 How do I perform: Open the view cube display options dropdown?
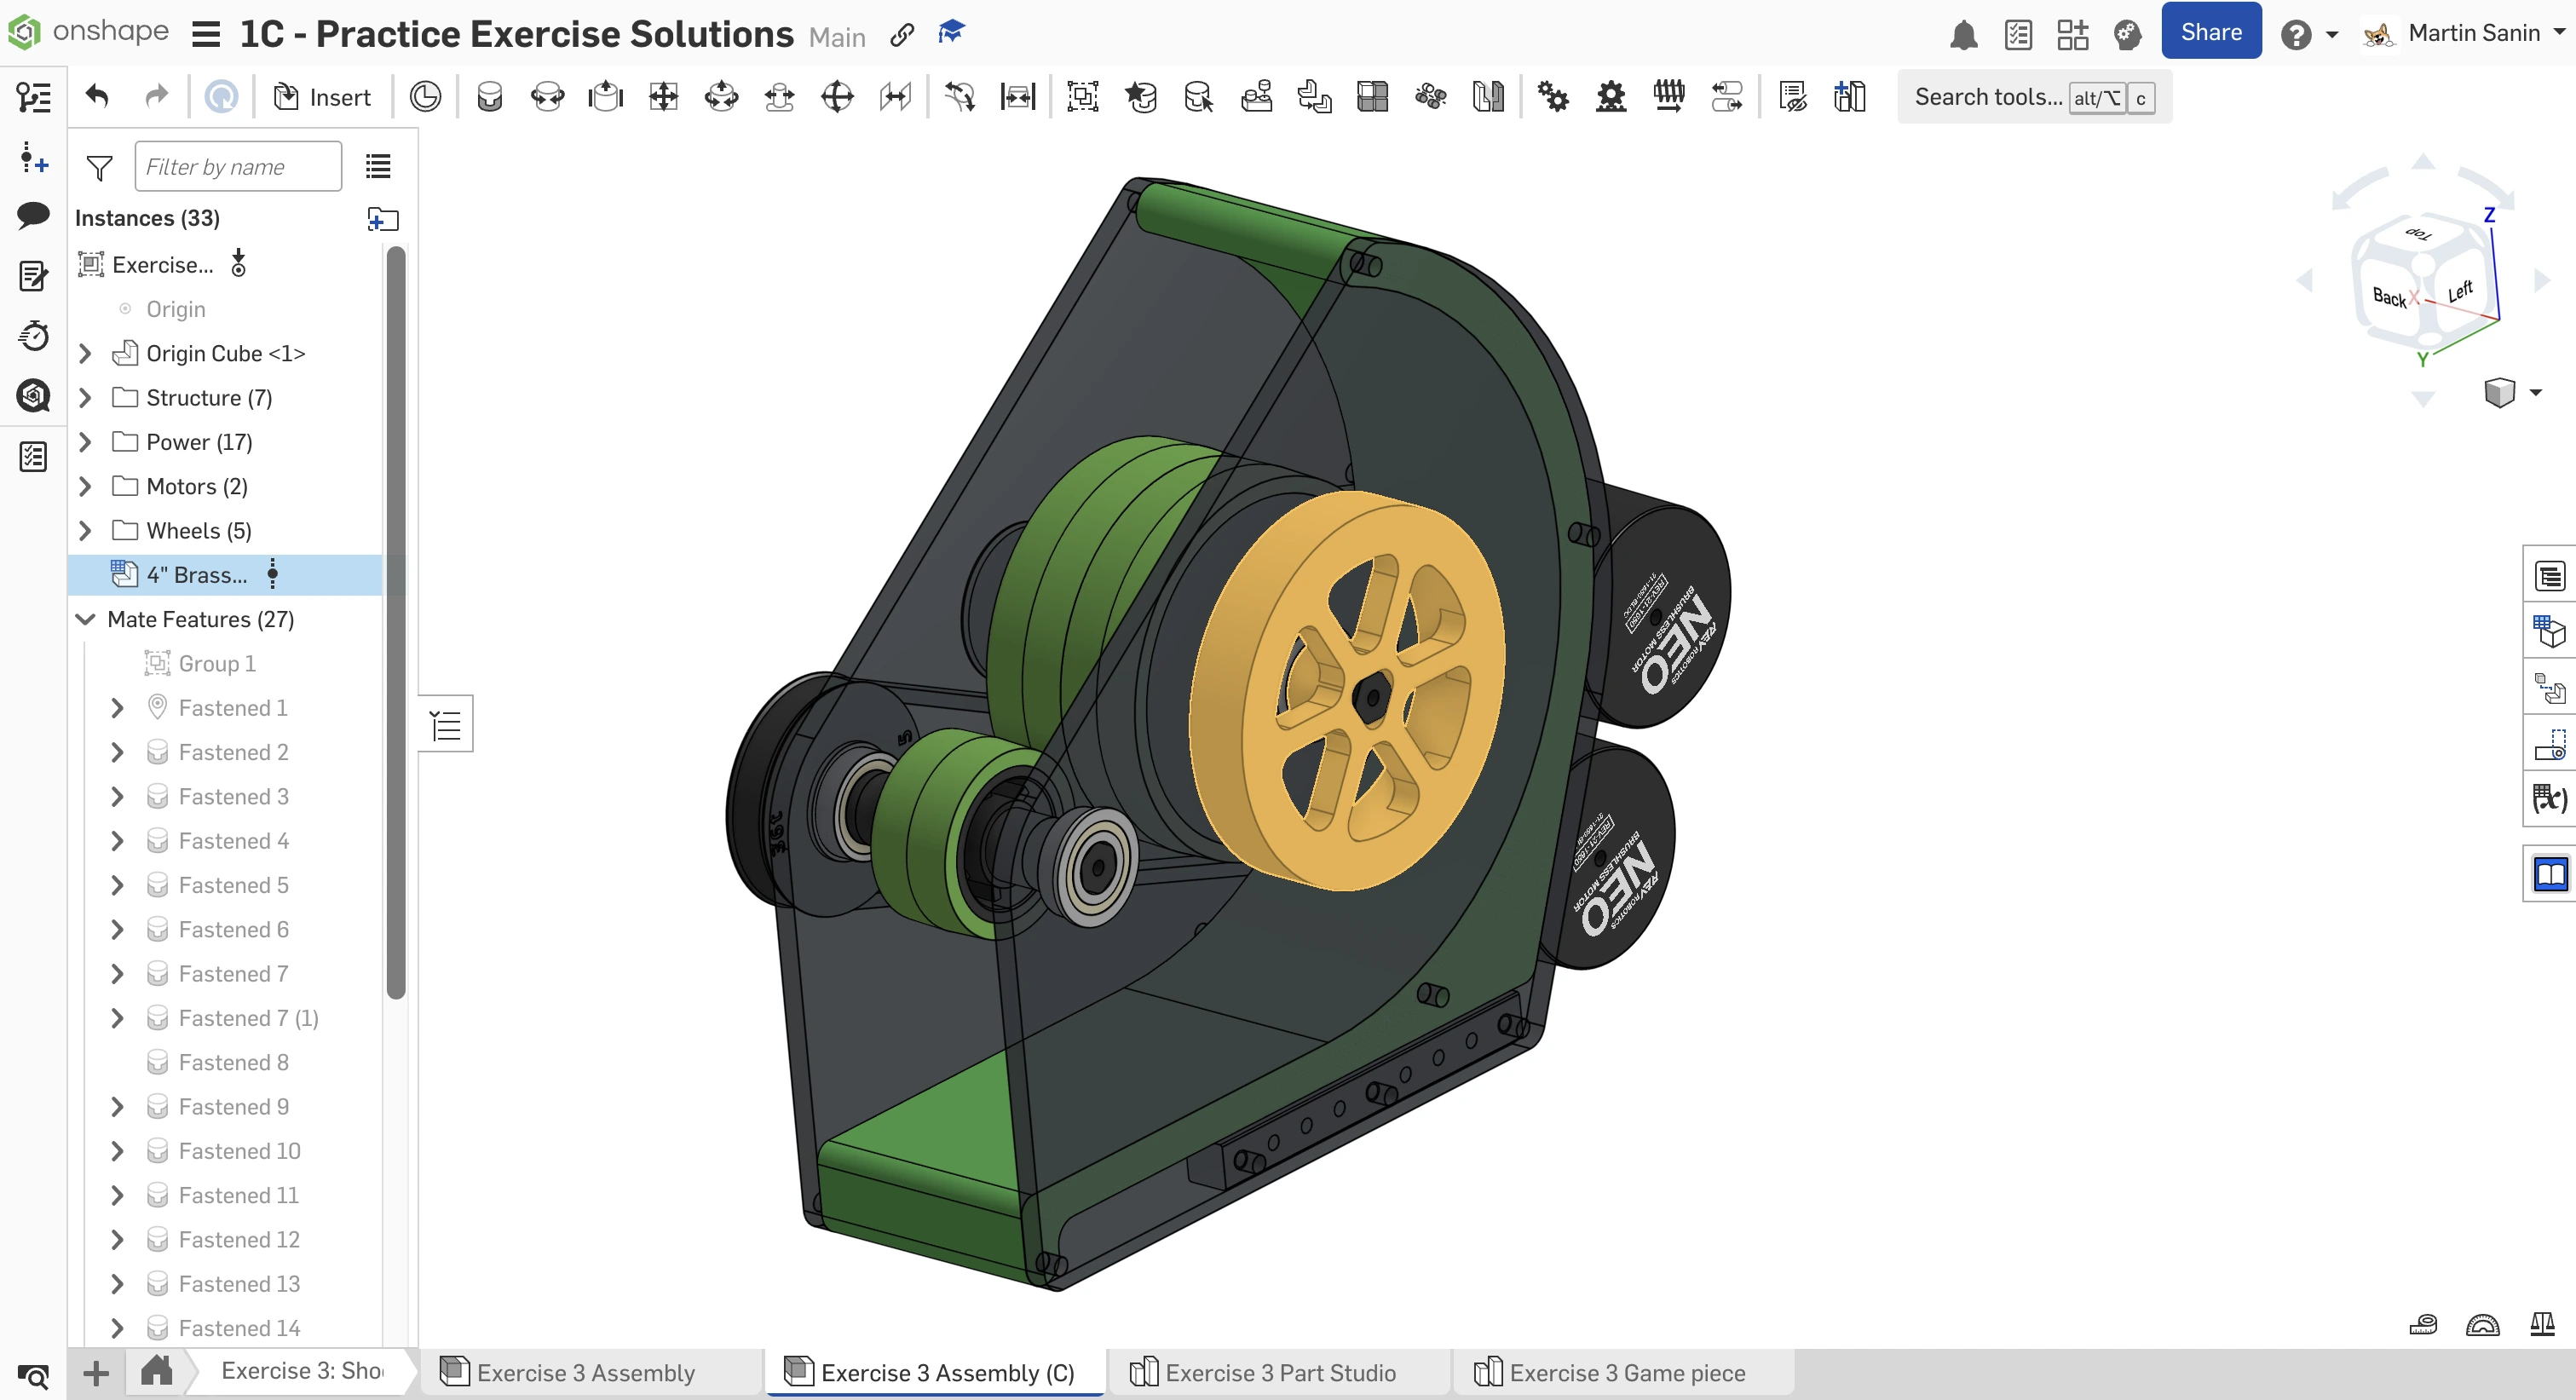pos(2534,392)
